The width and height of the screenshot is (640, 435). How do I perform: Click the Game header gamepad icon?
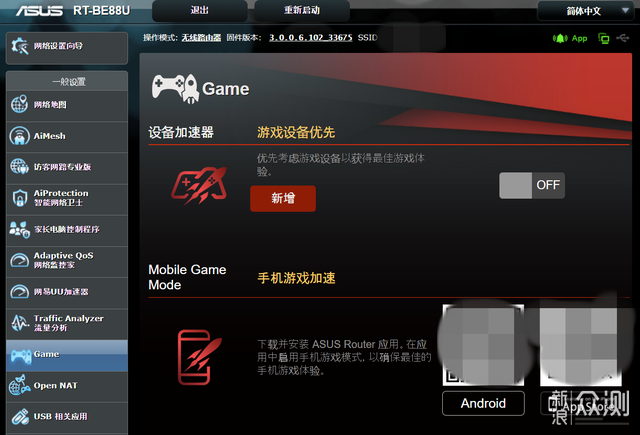tap(175, 88)
